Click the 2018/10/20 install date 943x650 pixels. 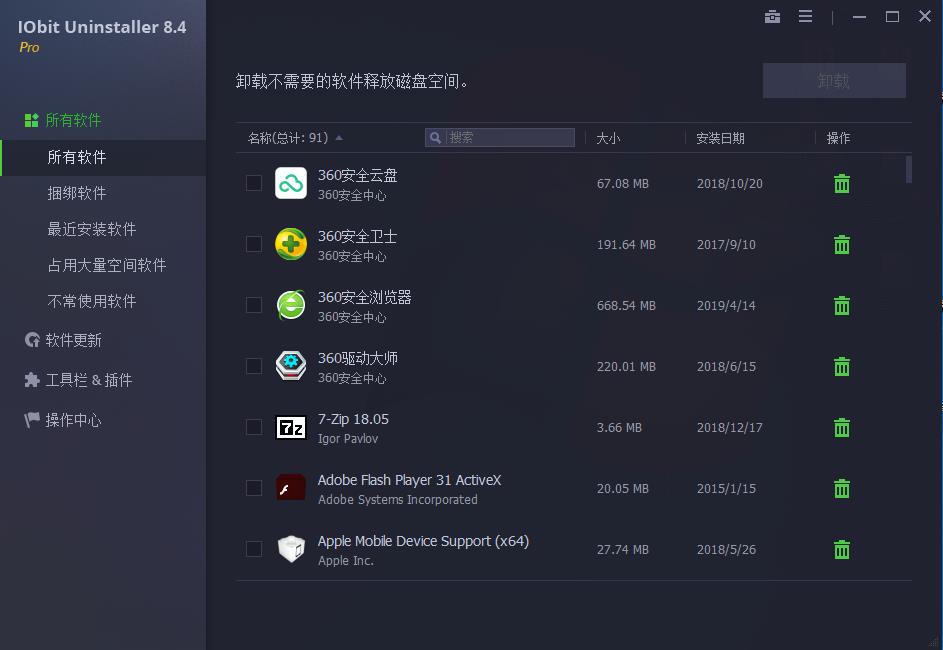tap(730, 183)
